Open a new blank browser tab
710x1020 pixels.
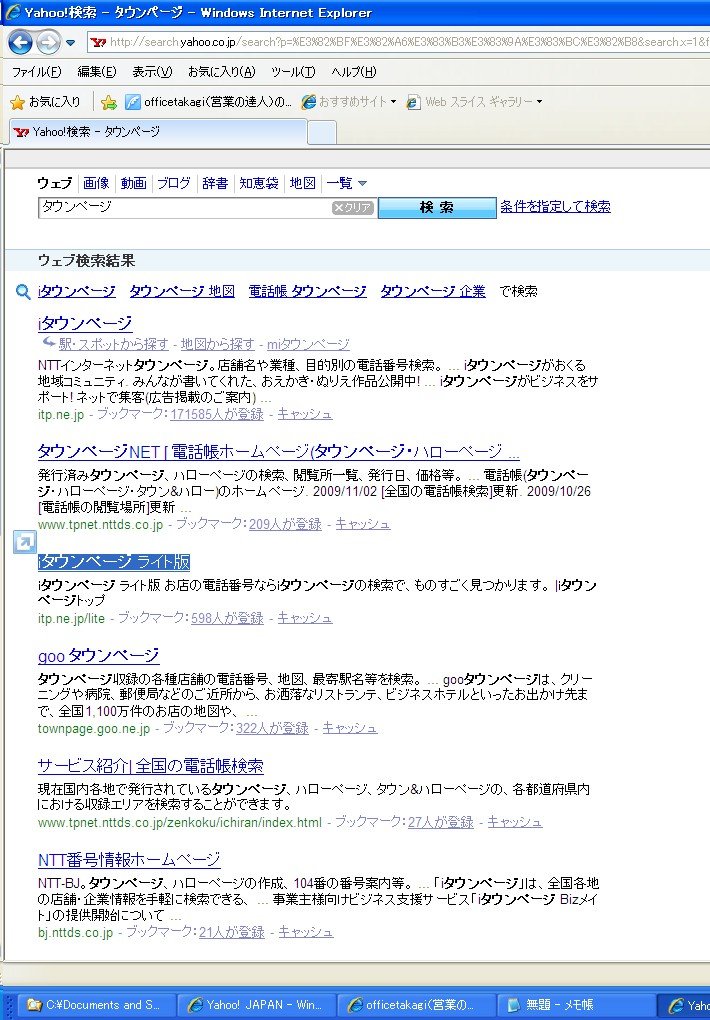321,133
